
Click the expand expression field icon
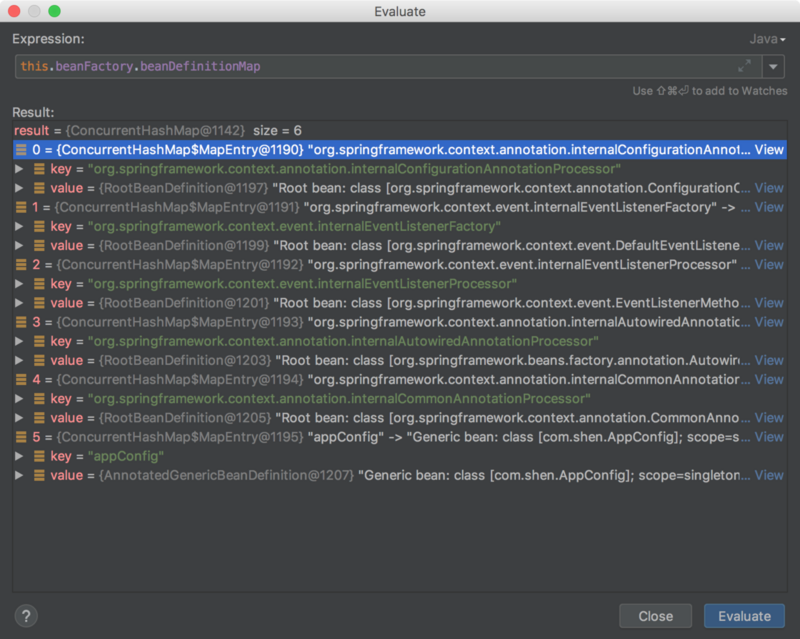click(x=744, y=66)
